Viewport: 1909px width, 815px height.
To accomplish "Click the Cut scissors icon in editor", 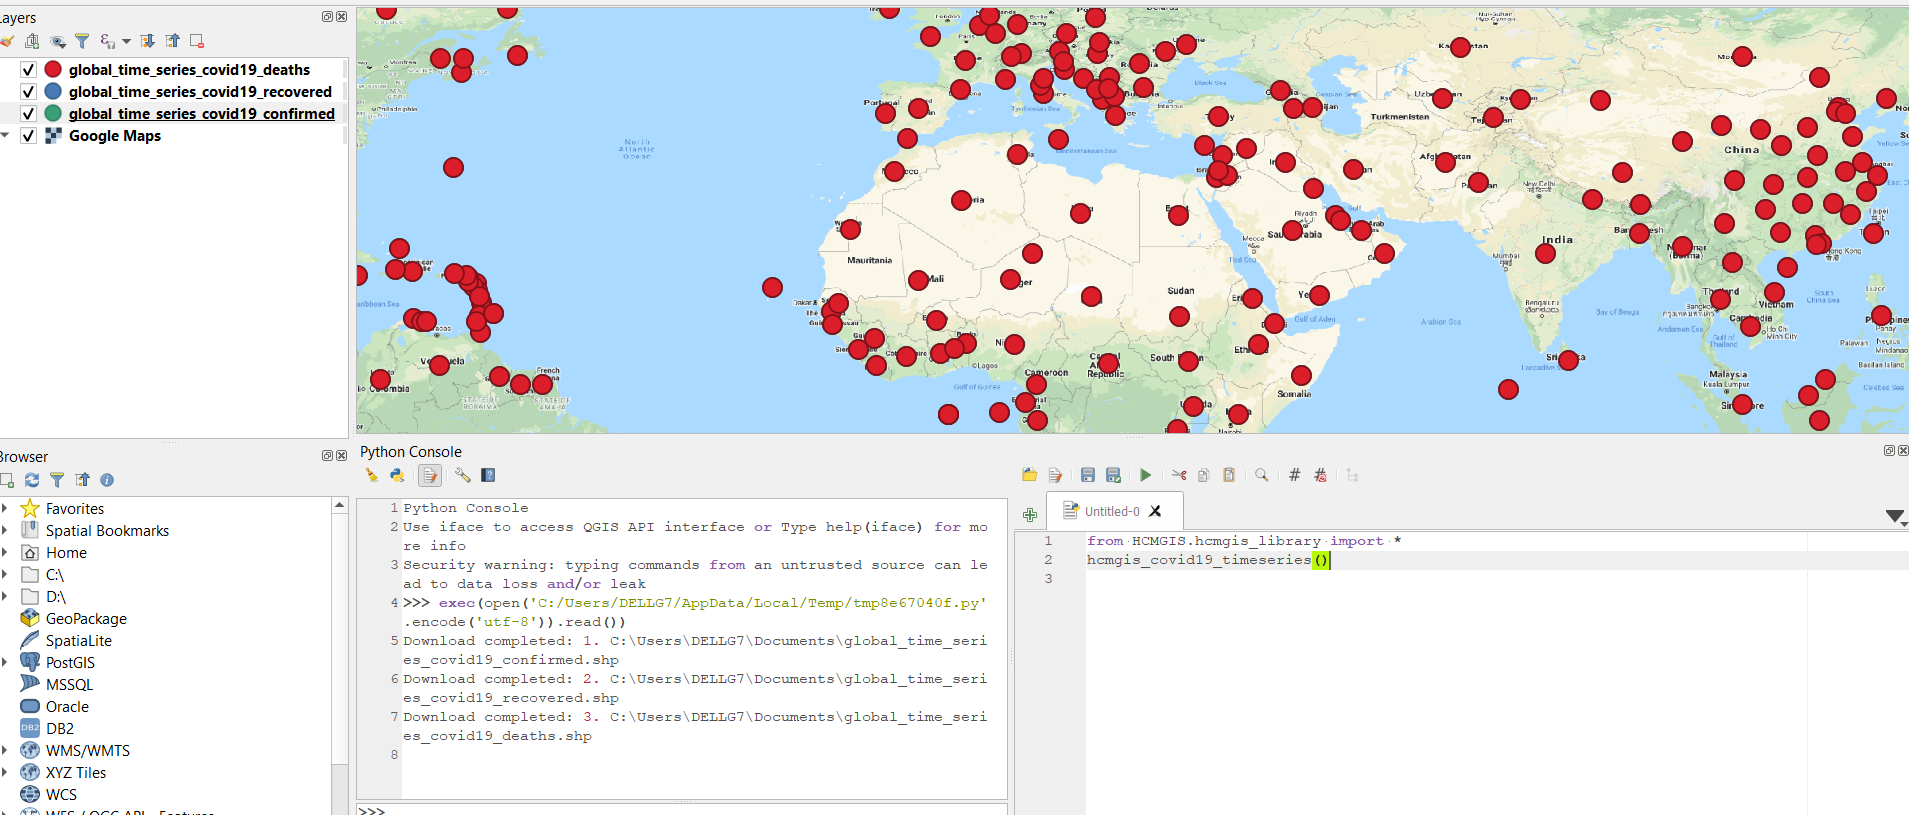I will pos(1179,476).
